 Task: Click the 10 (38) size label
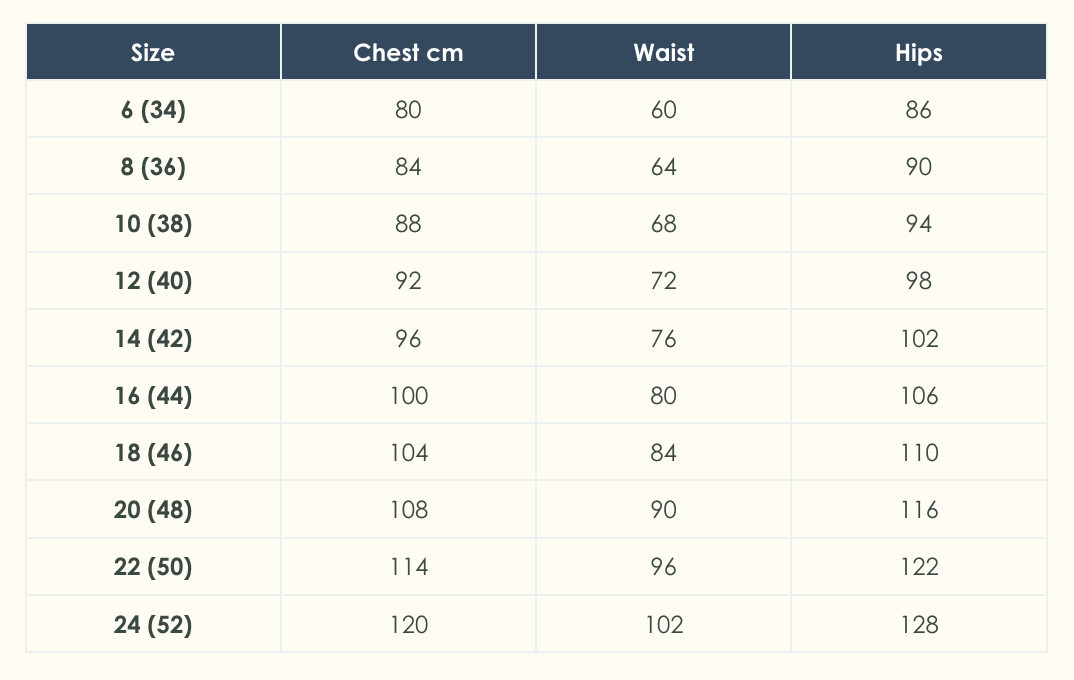(x=153, y=224)
